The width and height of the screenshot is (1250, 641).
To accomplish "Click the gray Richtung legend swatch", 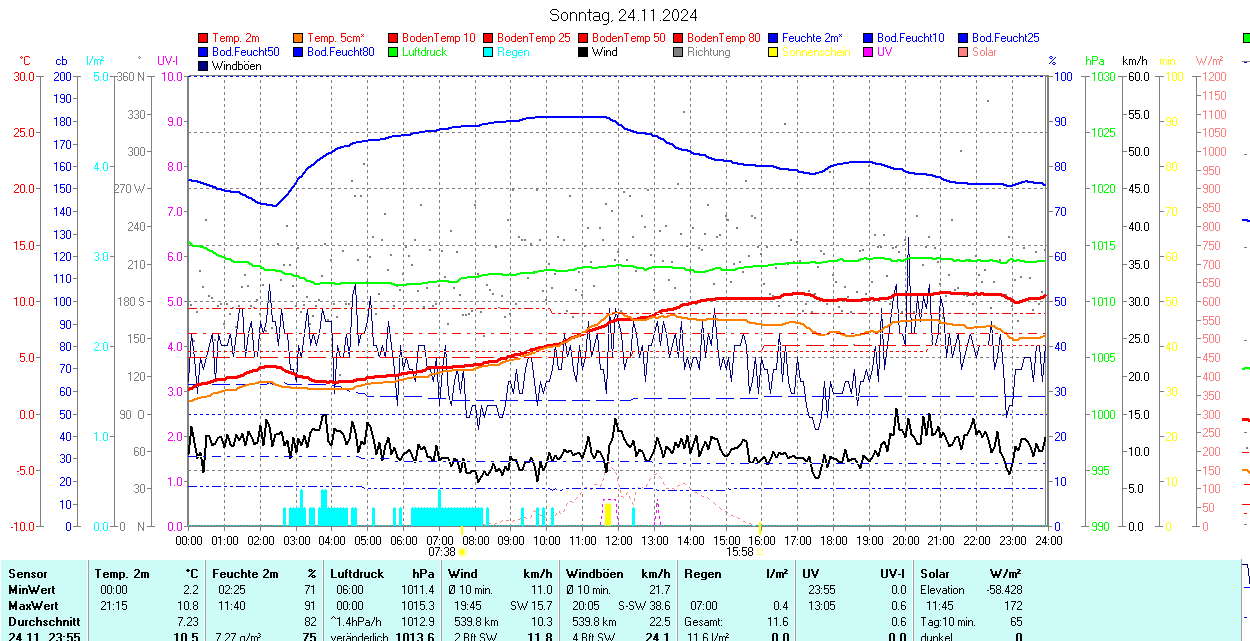I will point(678,52).
